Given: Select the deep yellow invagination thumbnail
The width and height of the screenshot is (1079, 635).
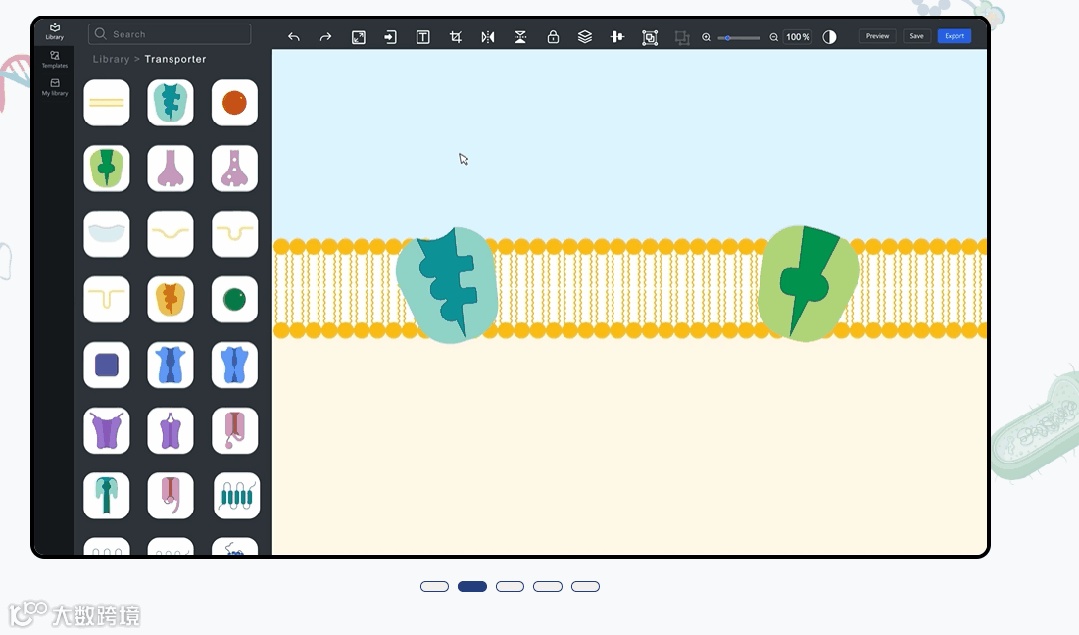Looking at the screenshot, I should 106,299.
